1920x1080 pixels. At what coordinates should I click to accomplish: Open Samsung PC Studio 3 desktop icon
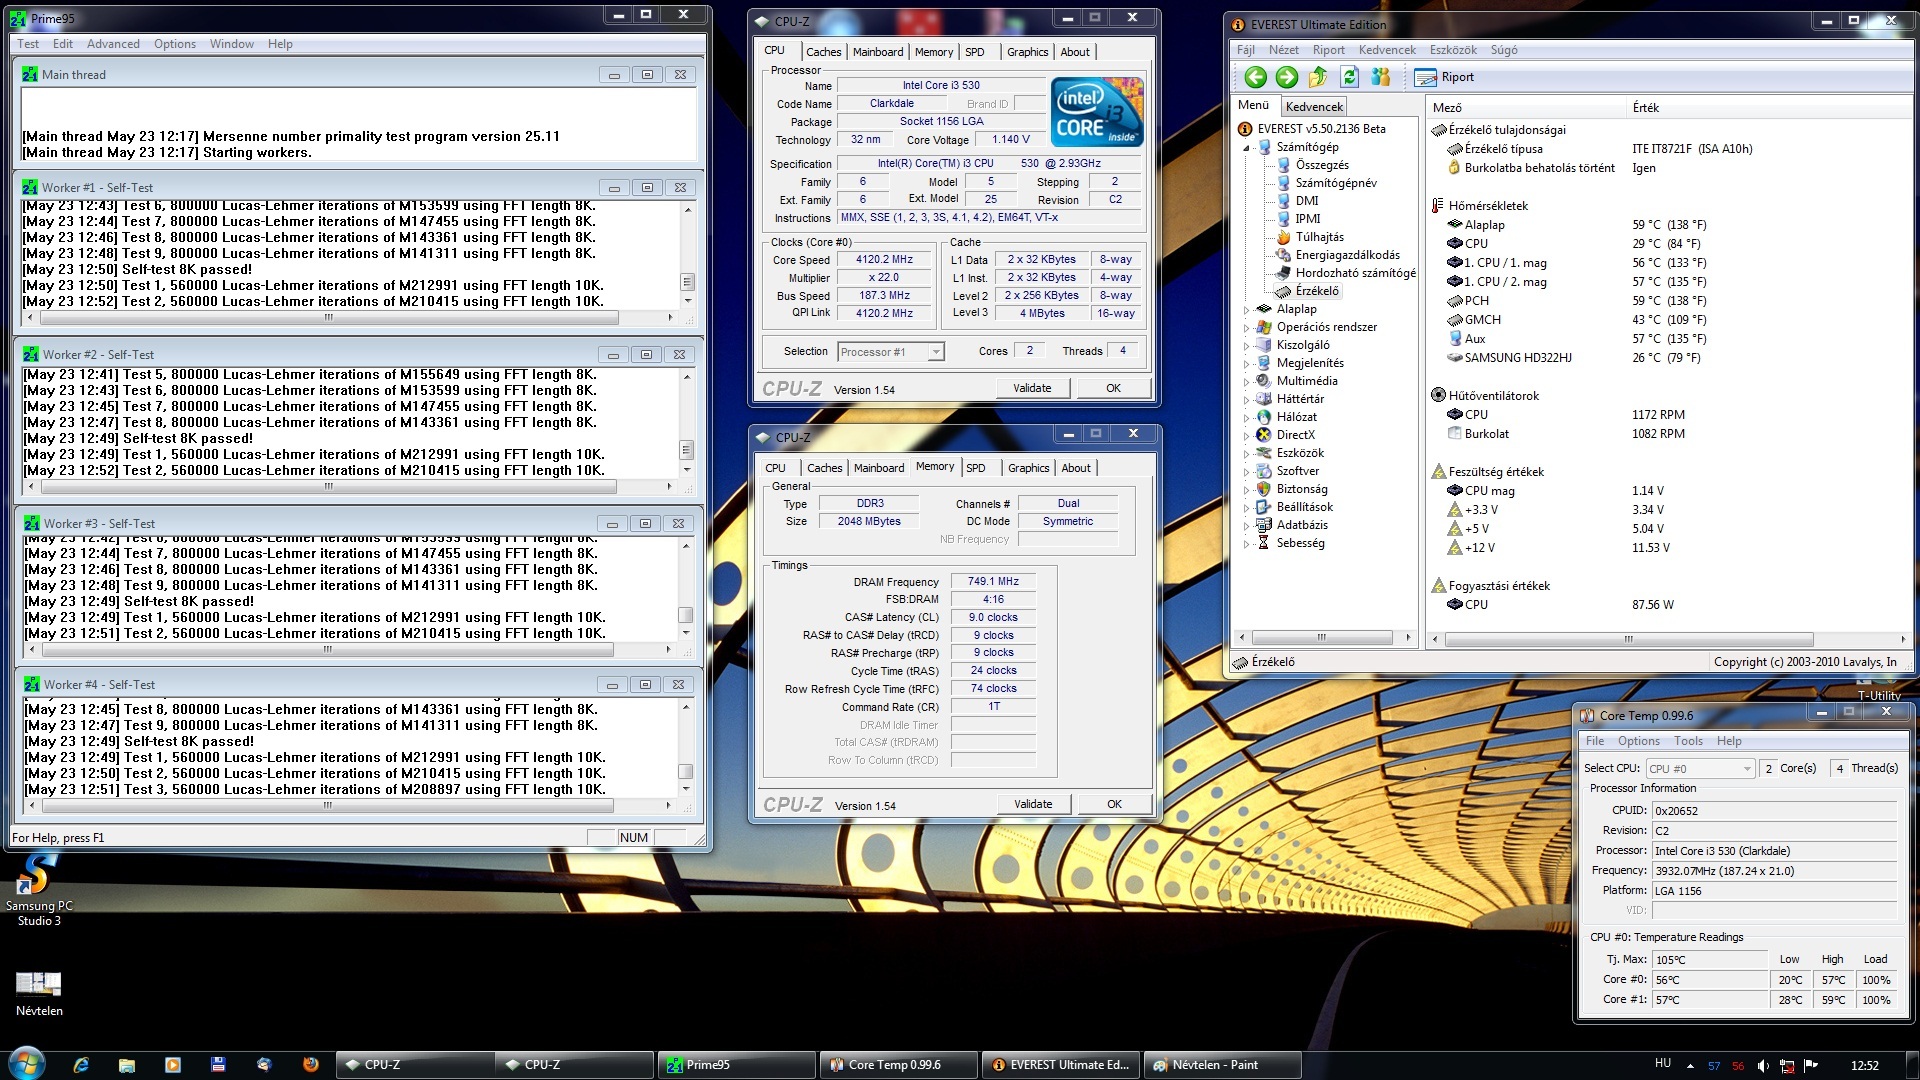click(38, 889)
